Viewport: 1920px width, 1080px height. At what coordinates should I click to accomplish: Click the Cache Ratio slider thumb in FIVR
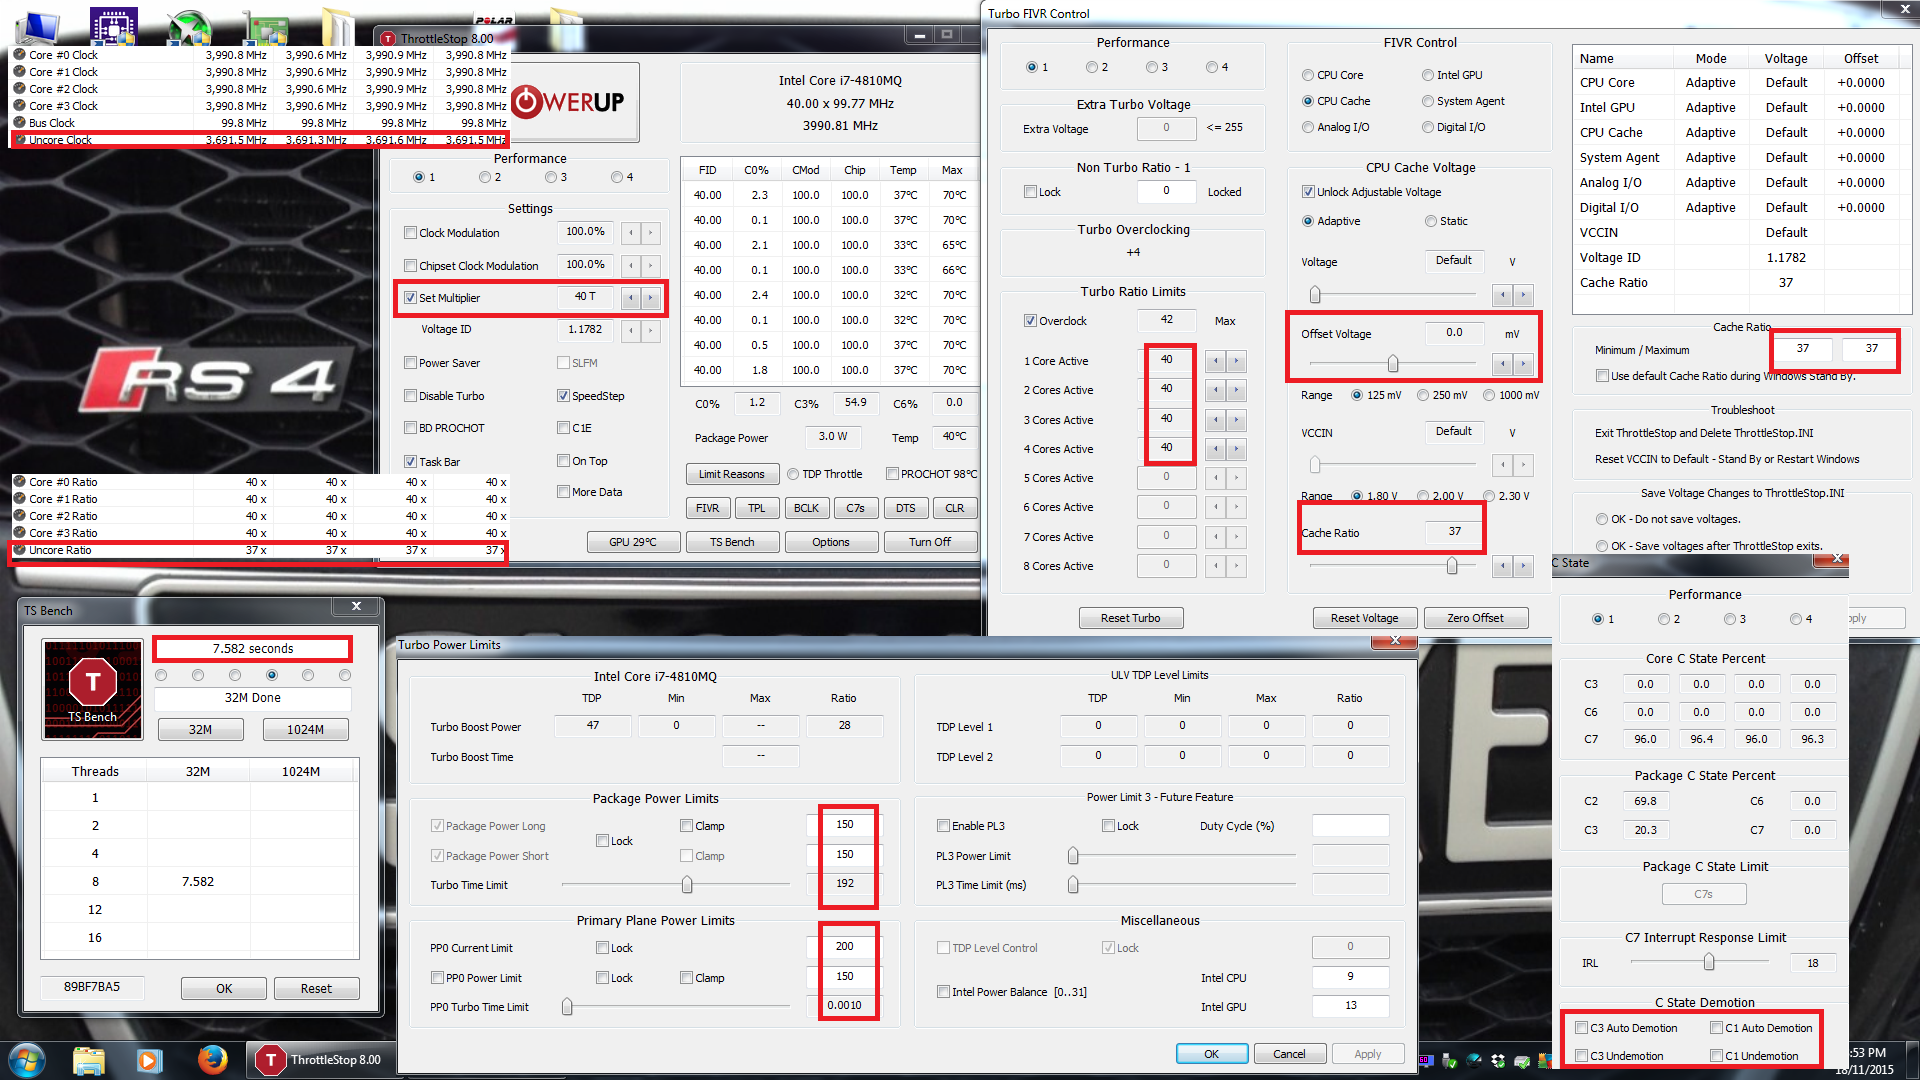click(x=1452, y=566)
